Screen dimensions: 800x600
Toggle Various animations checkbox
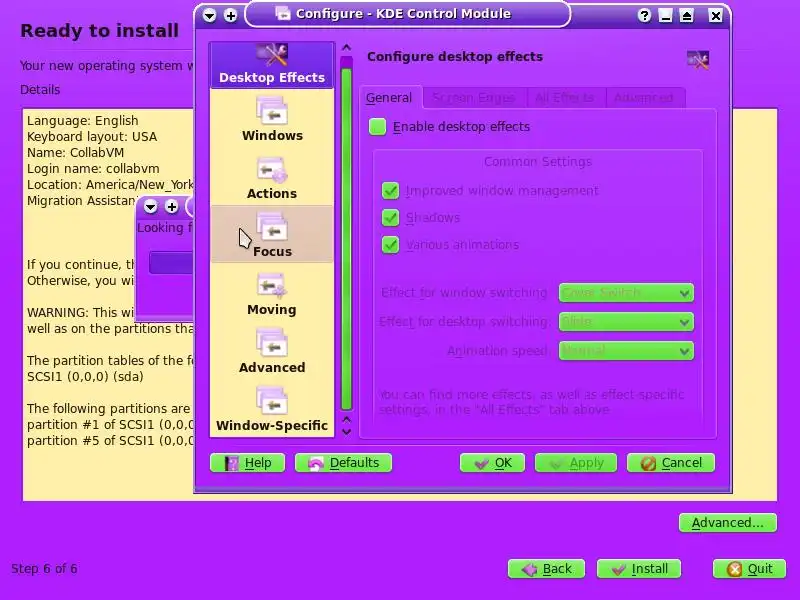tap(391, 245)
